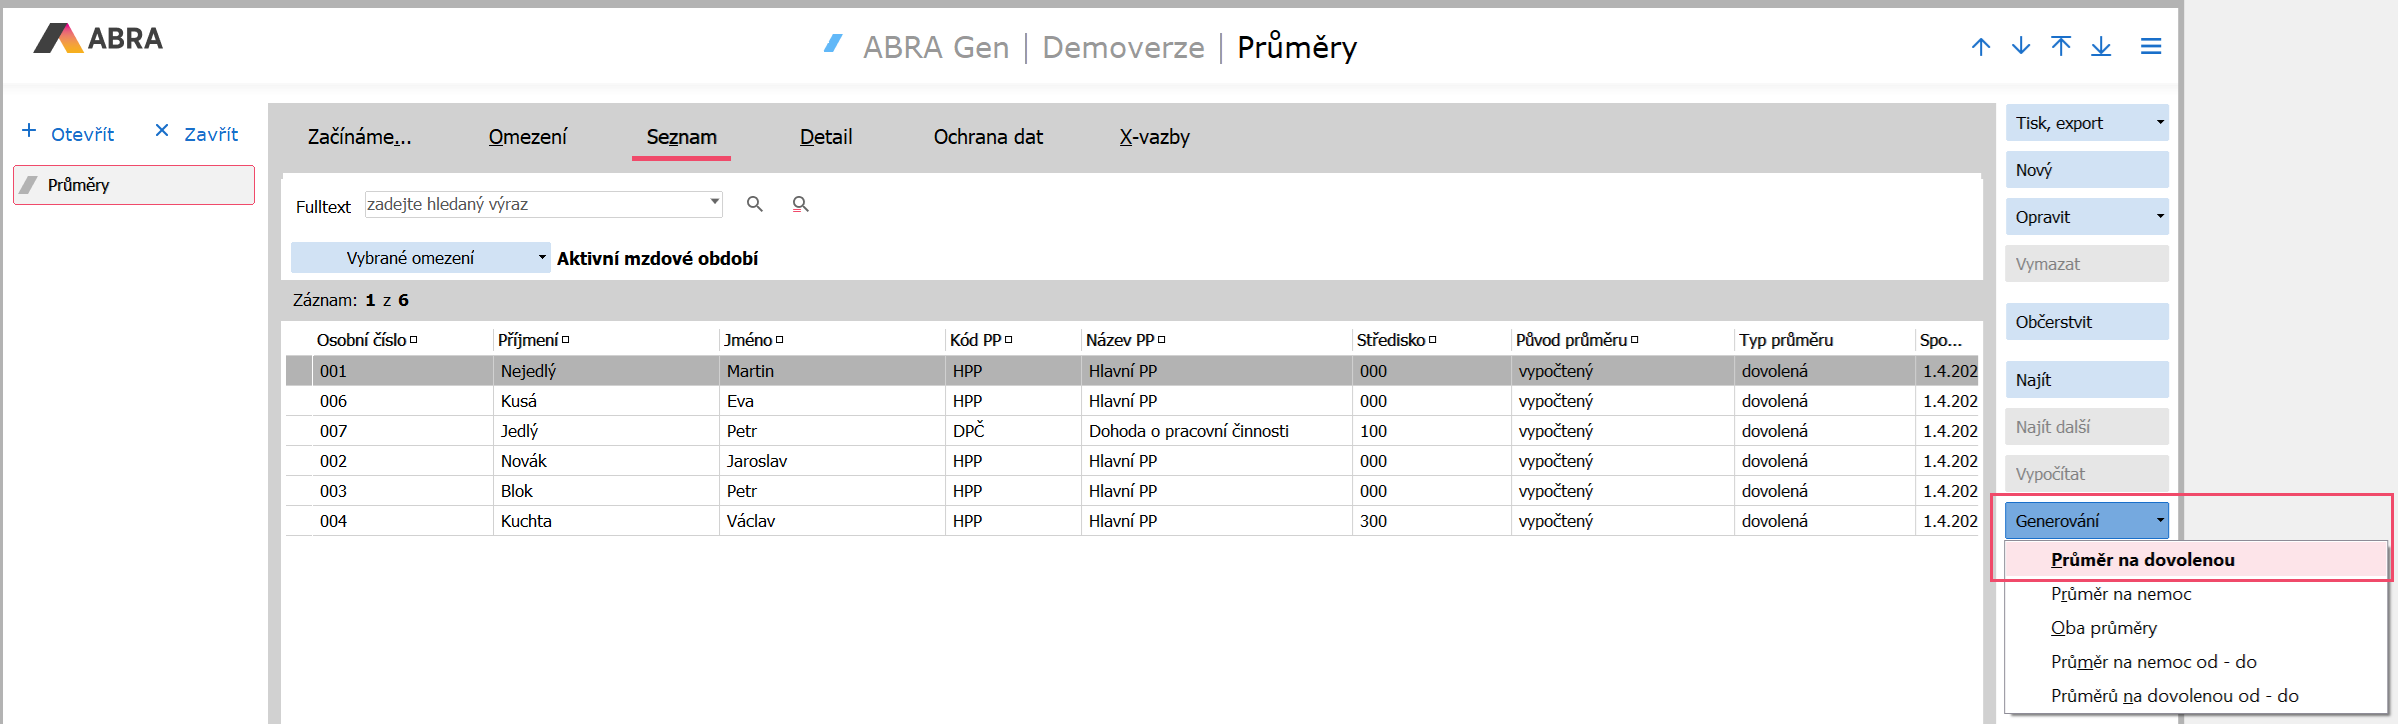The width and height of the screenshot is (2398, 724).
Task: Click the second fulltext search icon
Action: (800, 204)
